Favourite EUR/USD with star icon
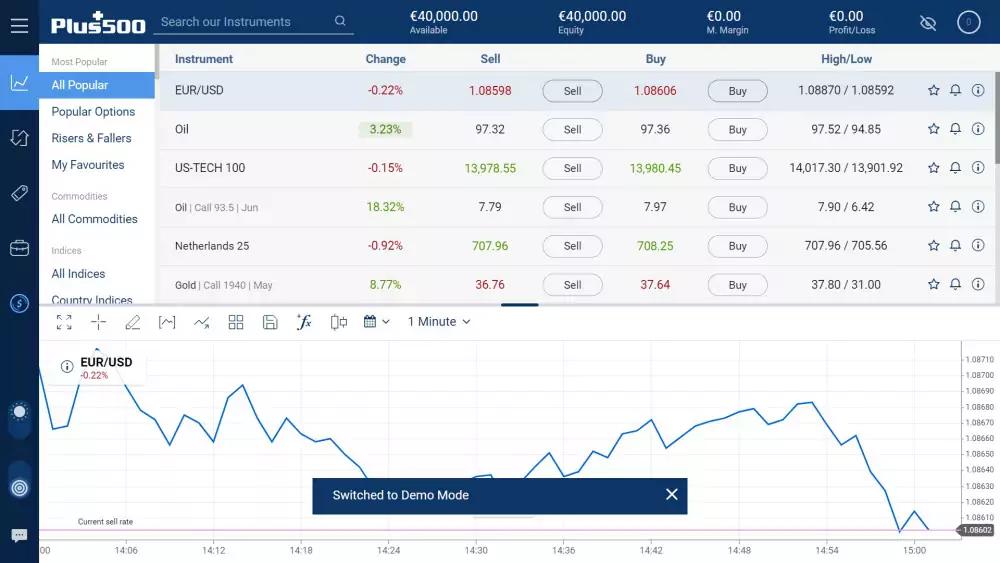Image resolution: width=1000 pixels, height=563 pixels. point(934,91)
